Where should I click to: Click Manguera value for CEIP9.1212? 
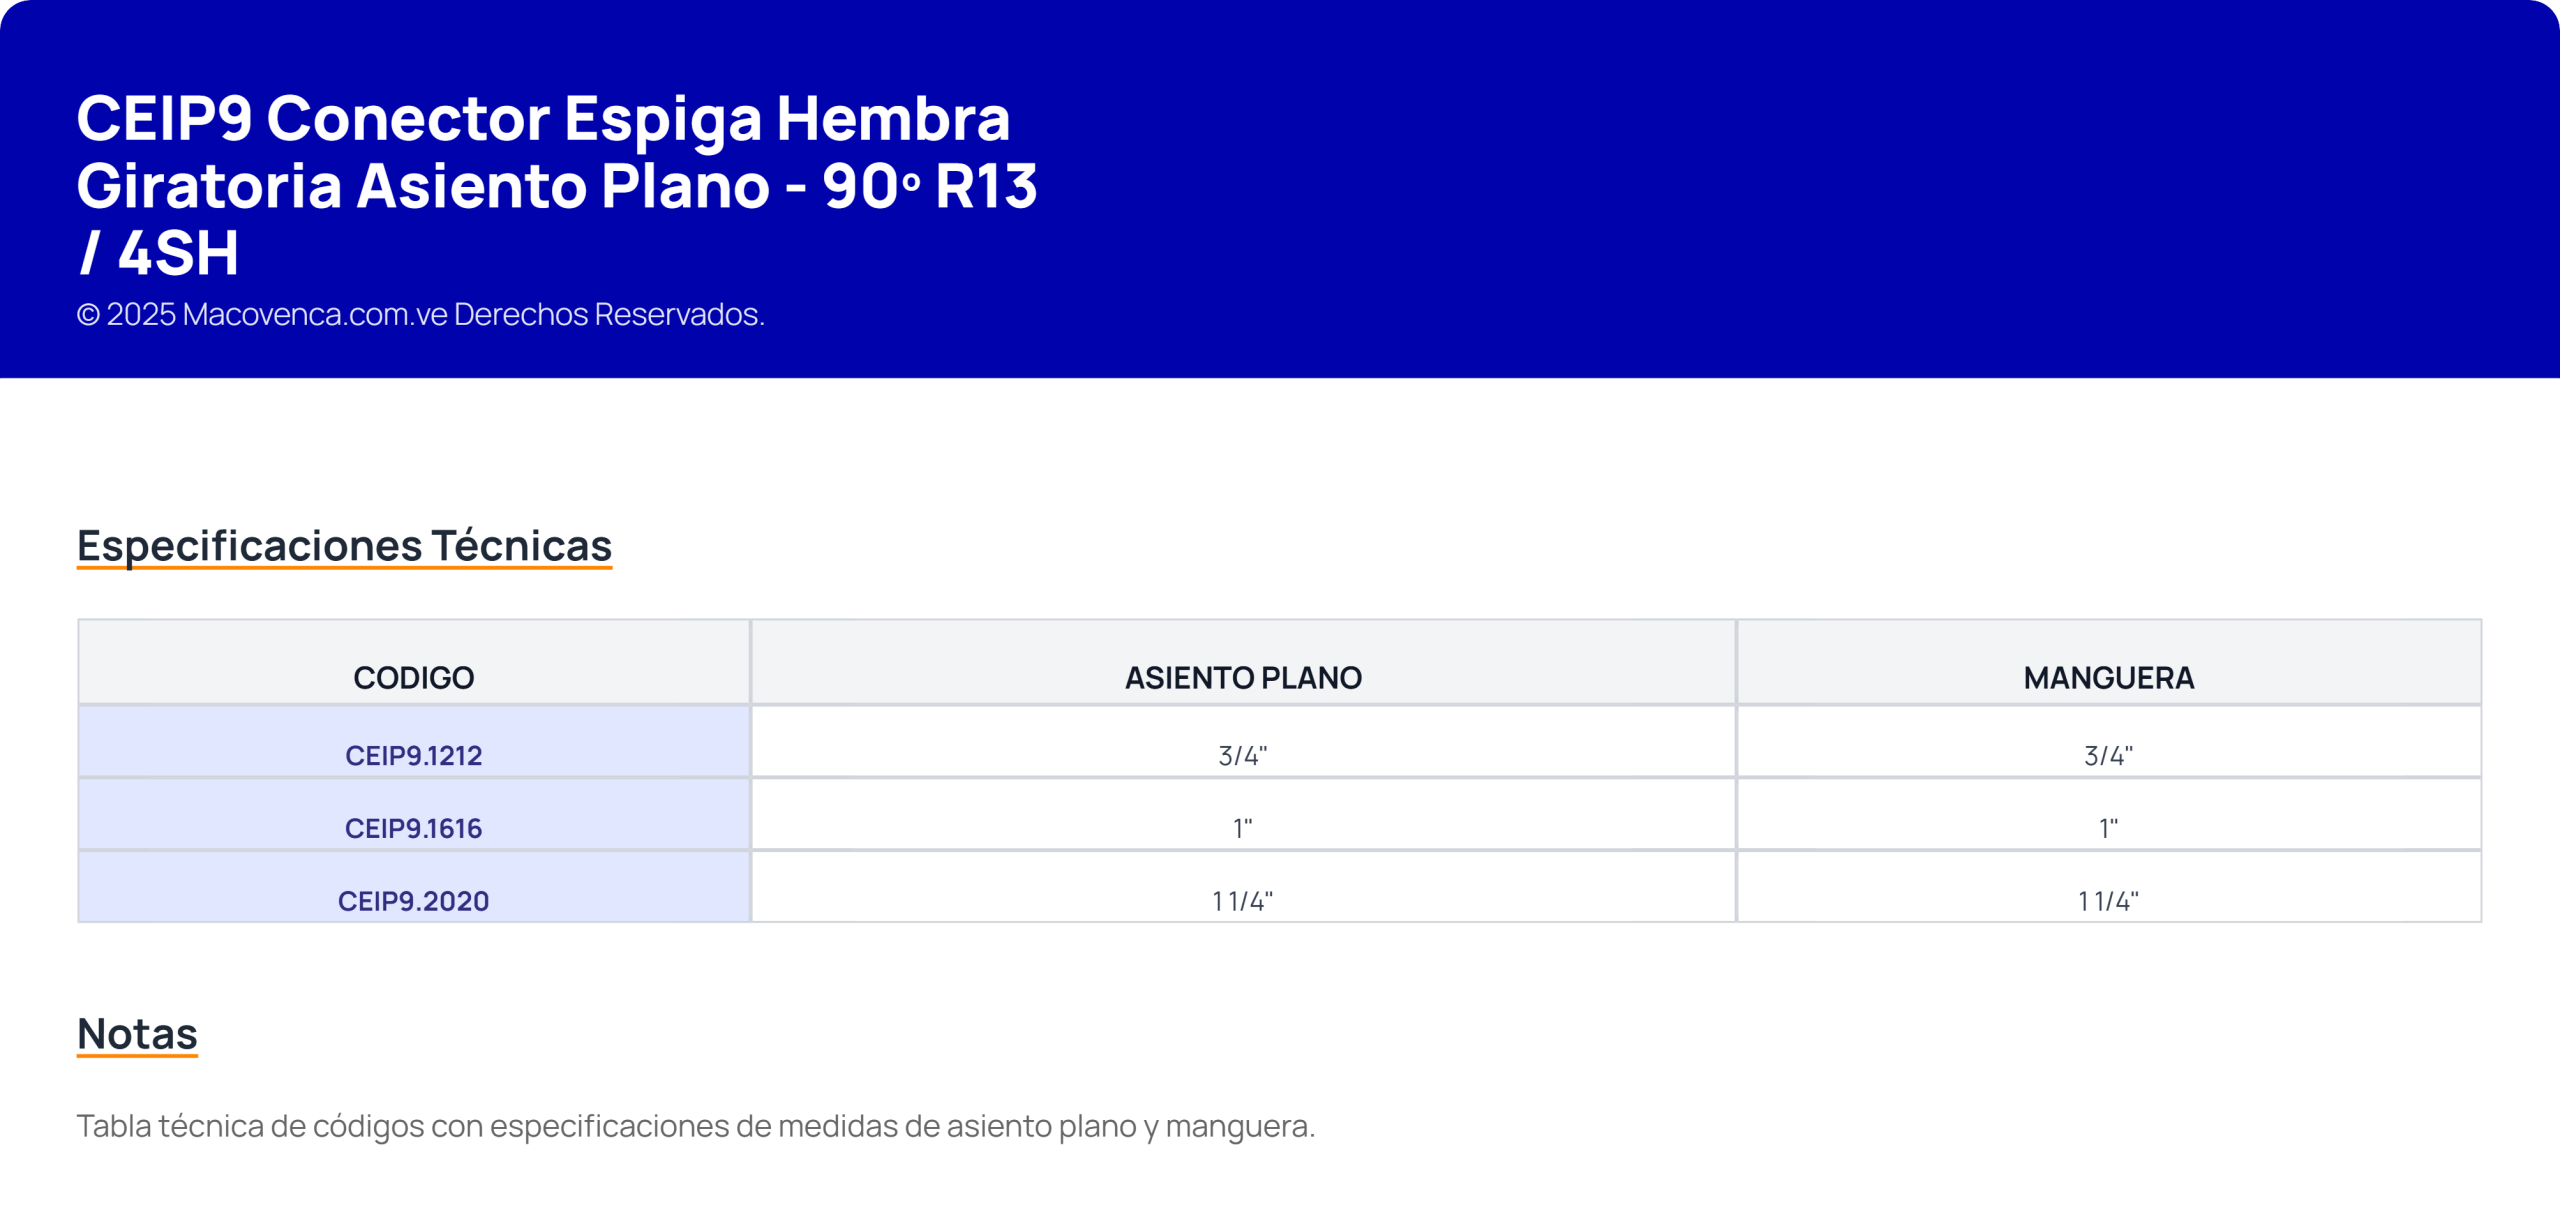point(2108,755)
